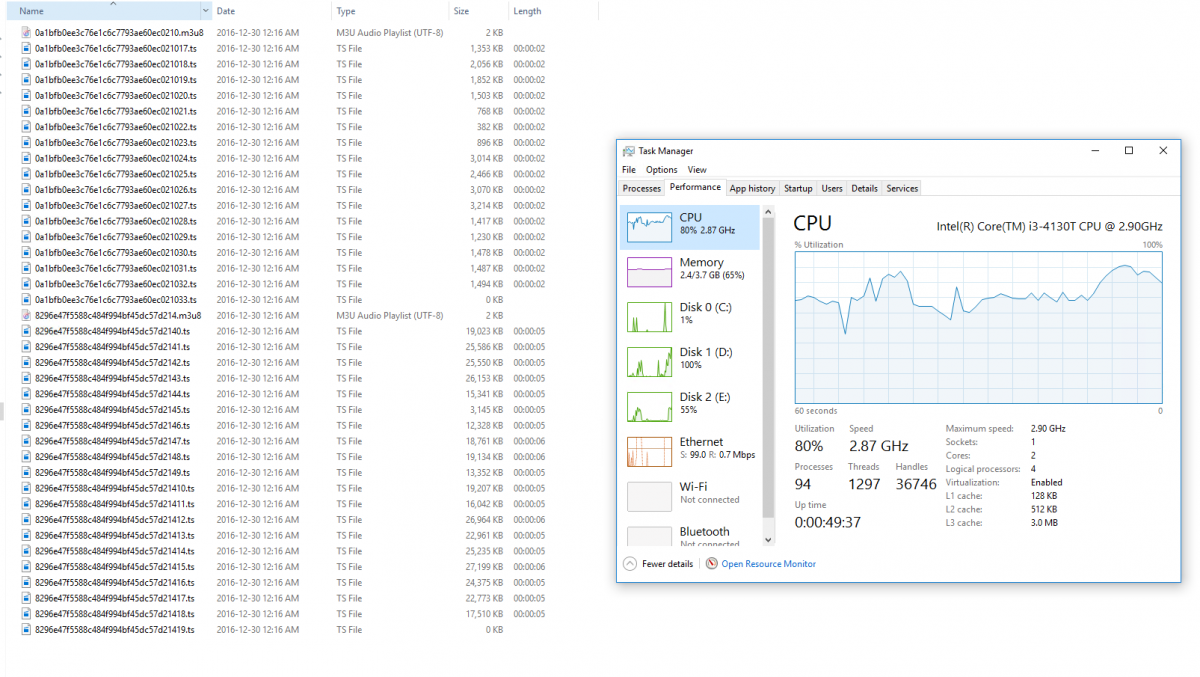Select file name 0a1bfb0ee3c76e1c6c7793ae60ec021019.ts
Viewport: 1200px width, 677px height.
pos(116,79)
